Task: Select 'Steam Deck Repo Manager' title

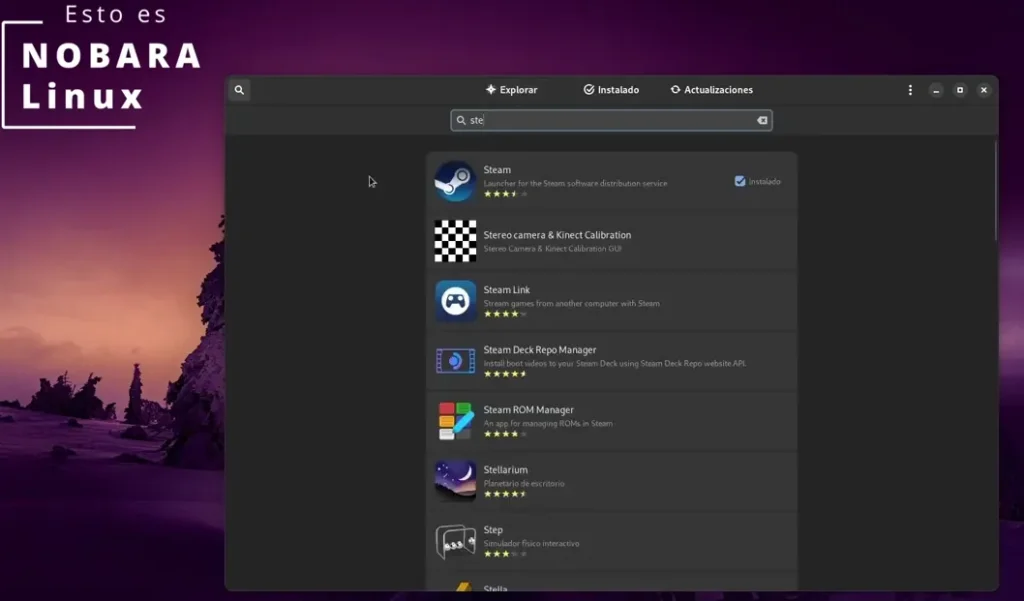Action: point(539,350)
